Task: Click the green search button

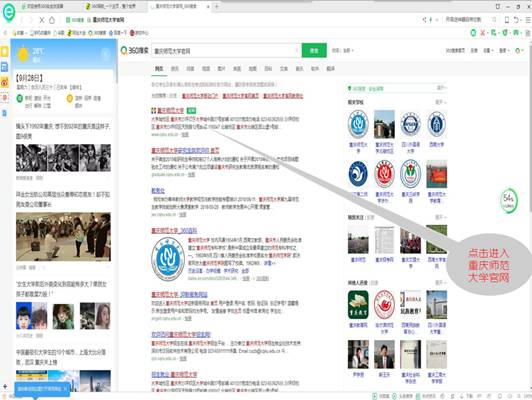Action: click(314, 51)
